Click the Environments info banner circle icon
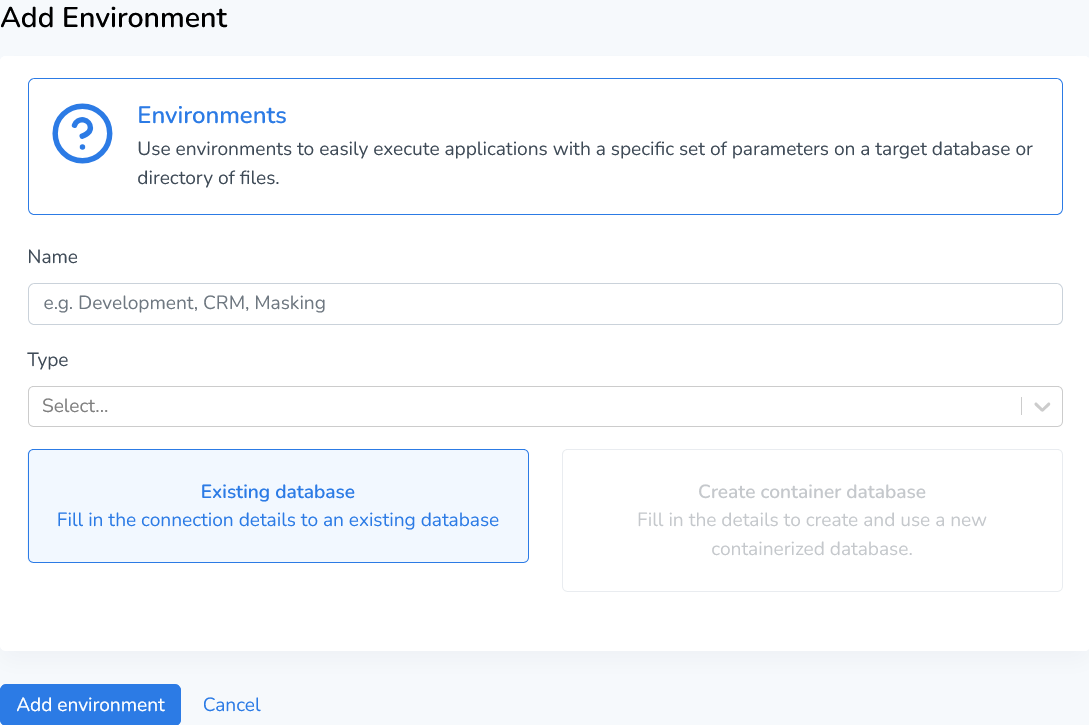The image size is (1089, 725). [82, 132]
